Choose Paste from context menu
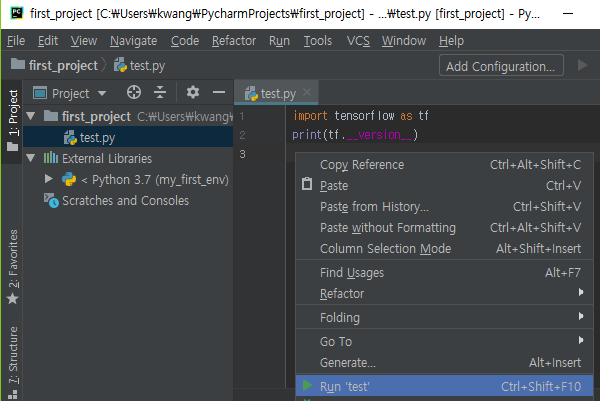 tap(444, 186)
